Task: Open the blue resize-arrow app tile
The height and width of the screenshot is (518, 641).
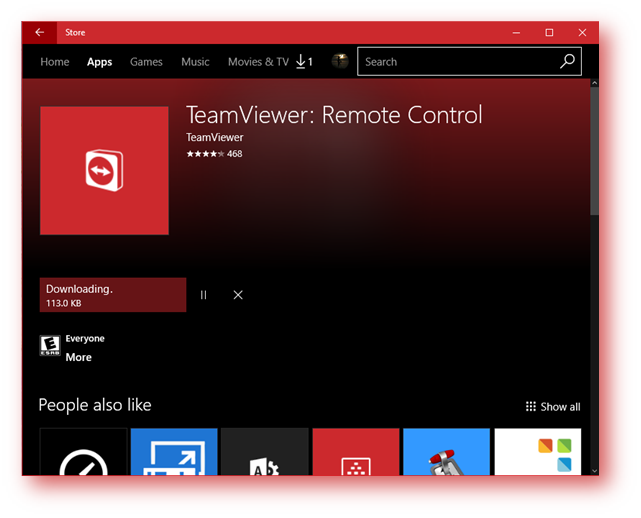Action: (174, 451)
